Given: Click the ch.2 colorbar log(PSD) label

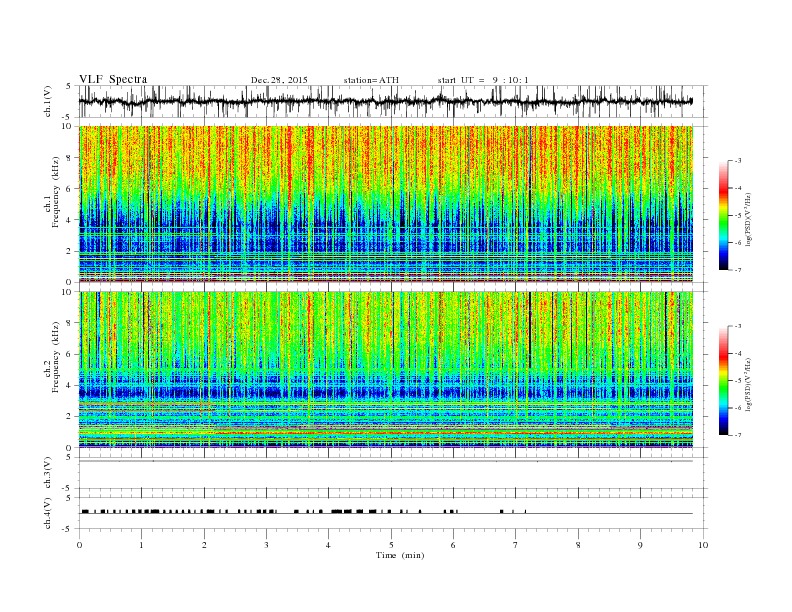Looking at the screenshot, I should click(x=748, y=384).
